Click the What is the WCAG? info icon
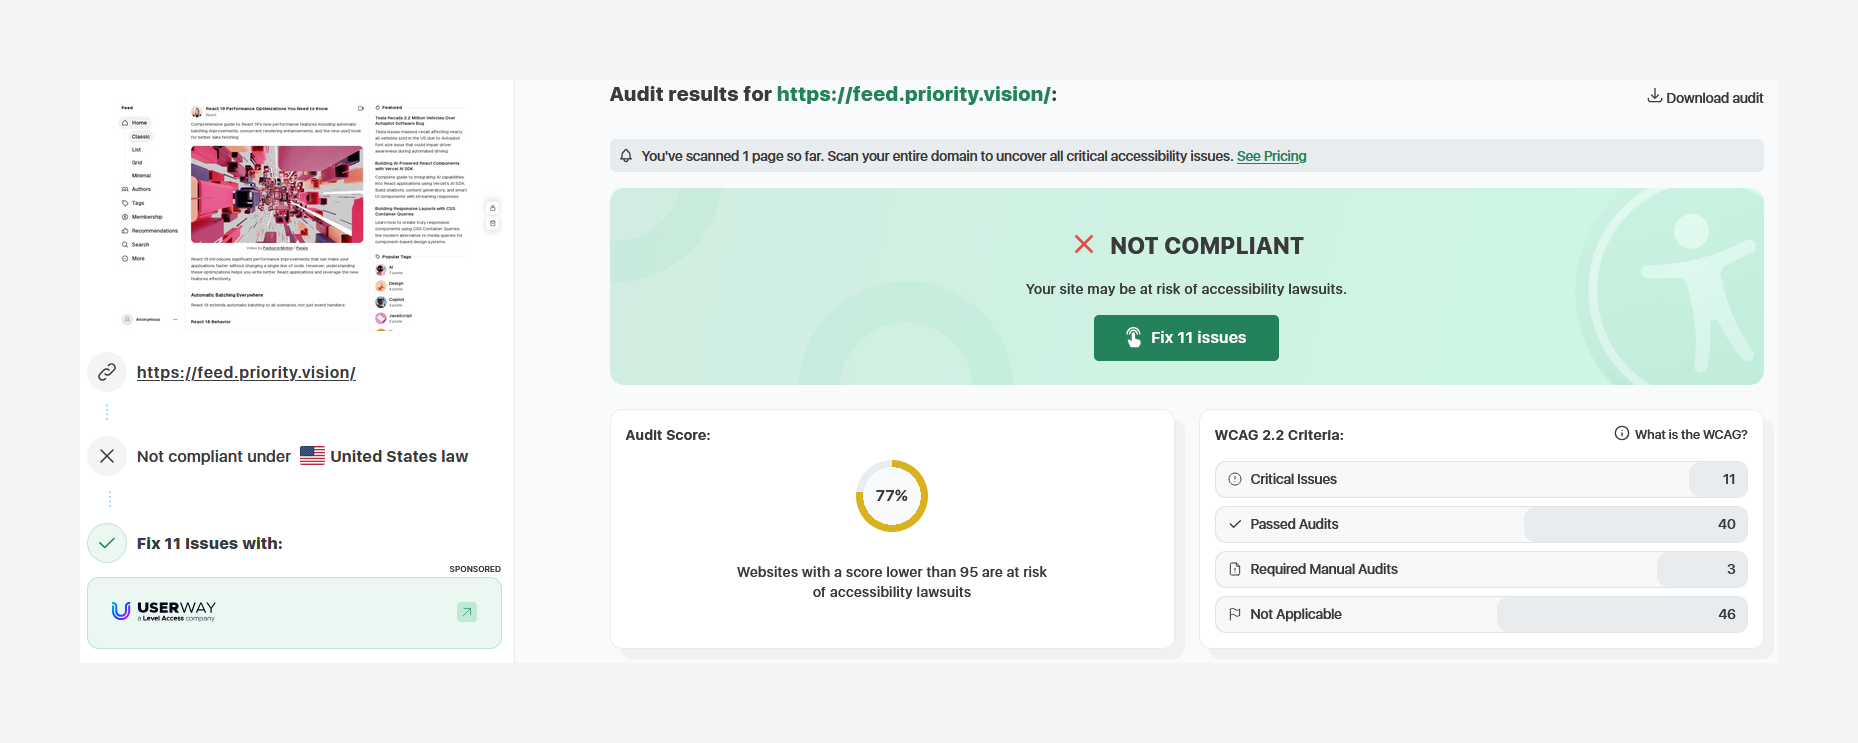 [x=1622, y=433]
